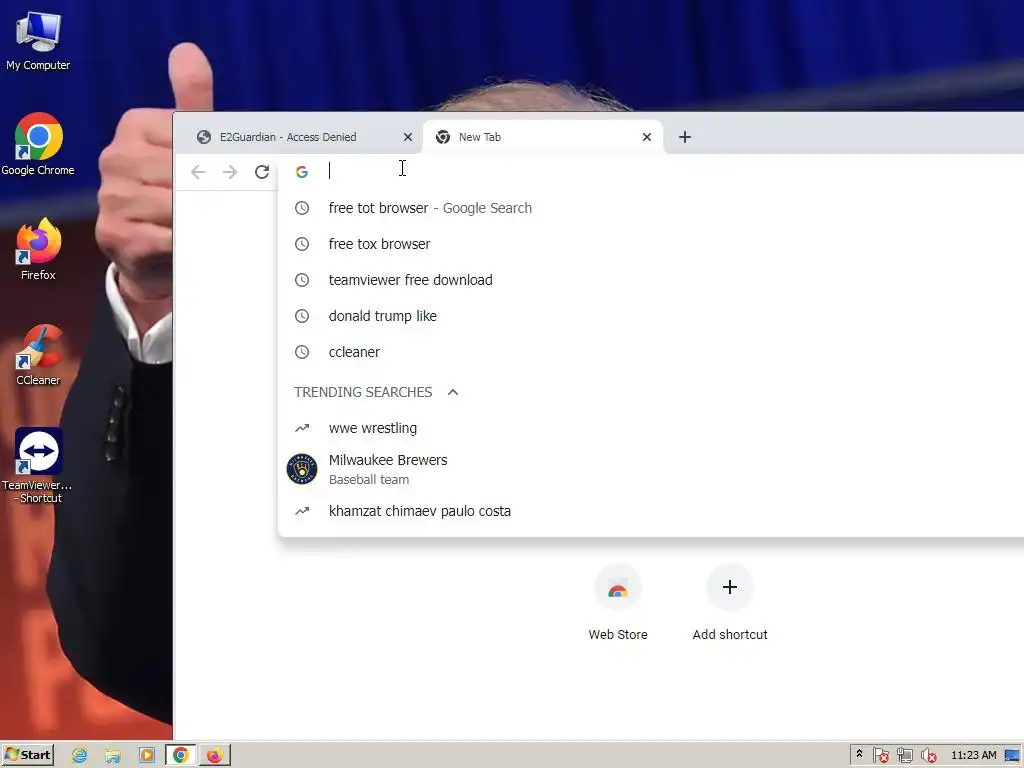Select 'teamviewer free download' suggestion
This screenshot has width=1024, height=768.
(651, 280)
